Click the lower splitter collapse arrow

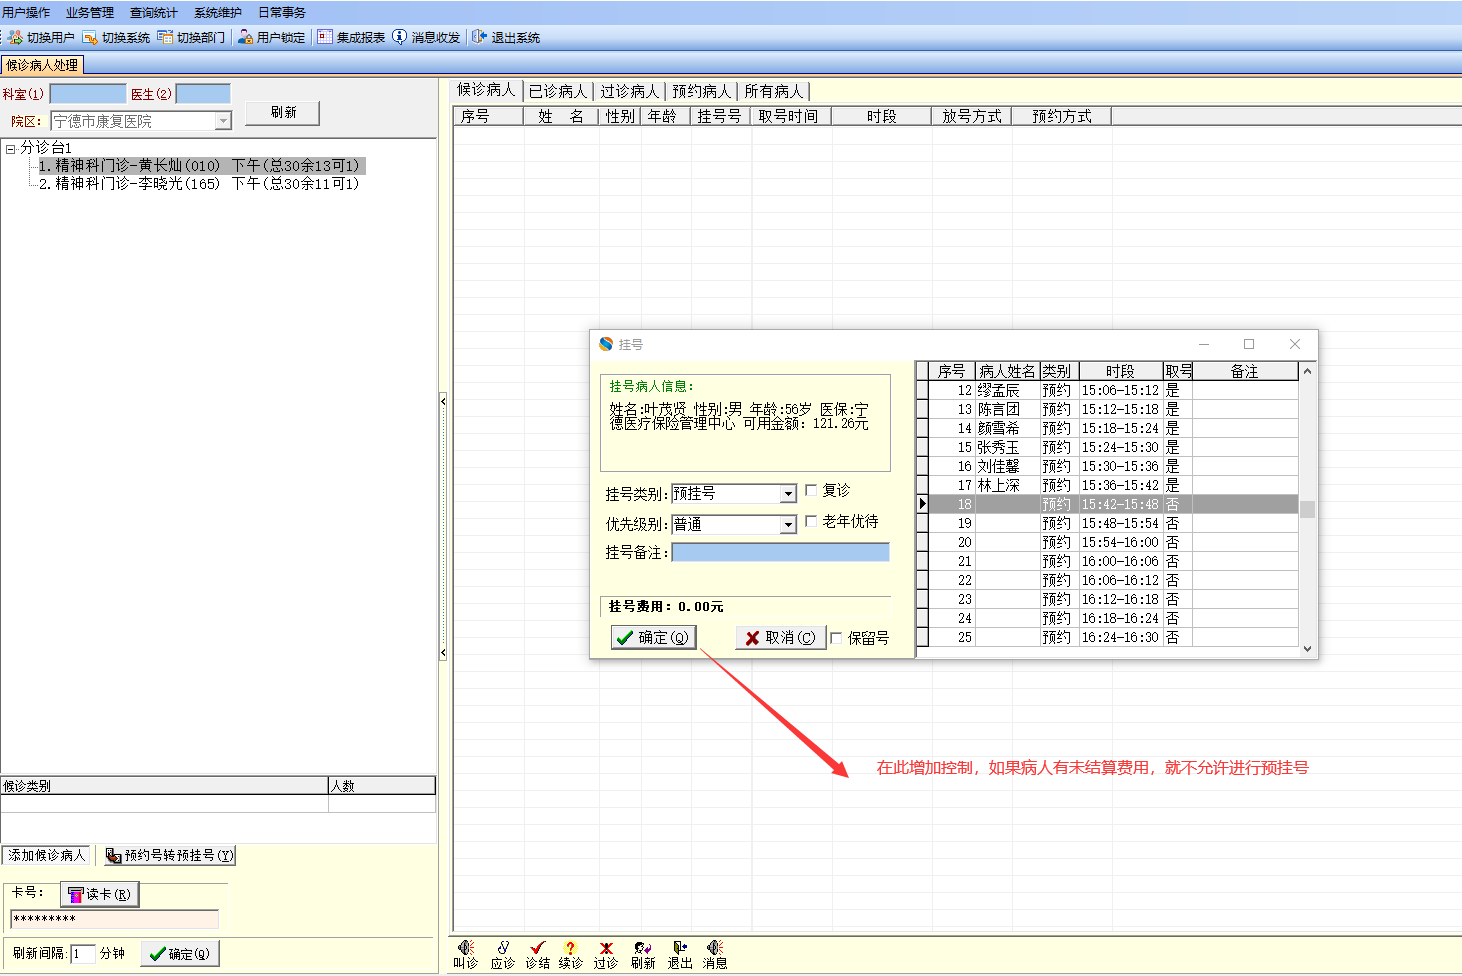443,653
